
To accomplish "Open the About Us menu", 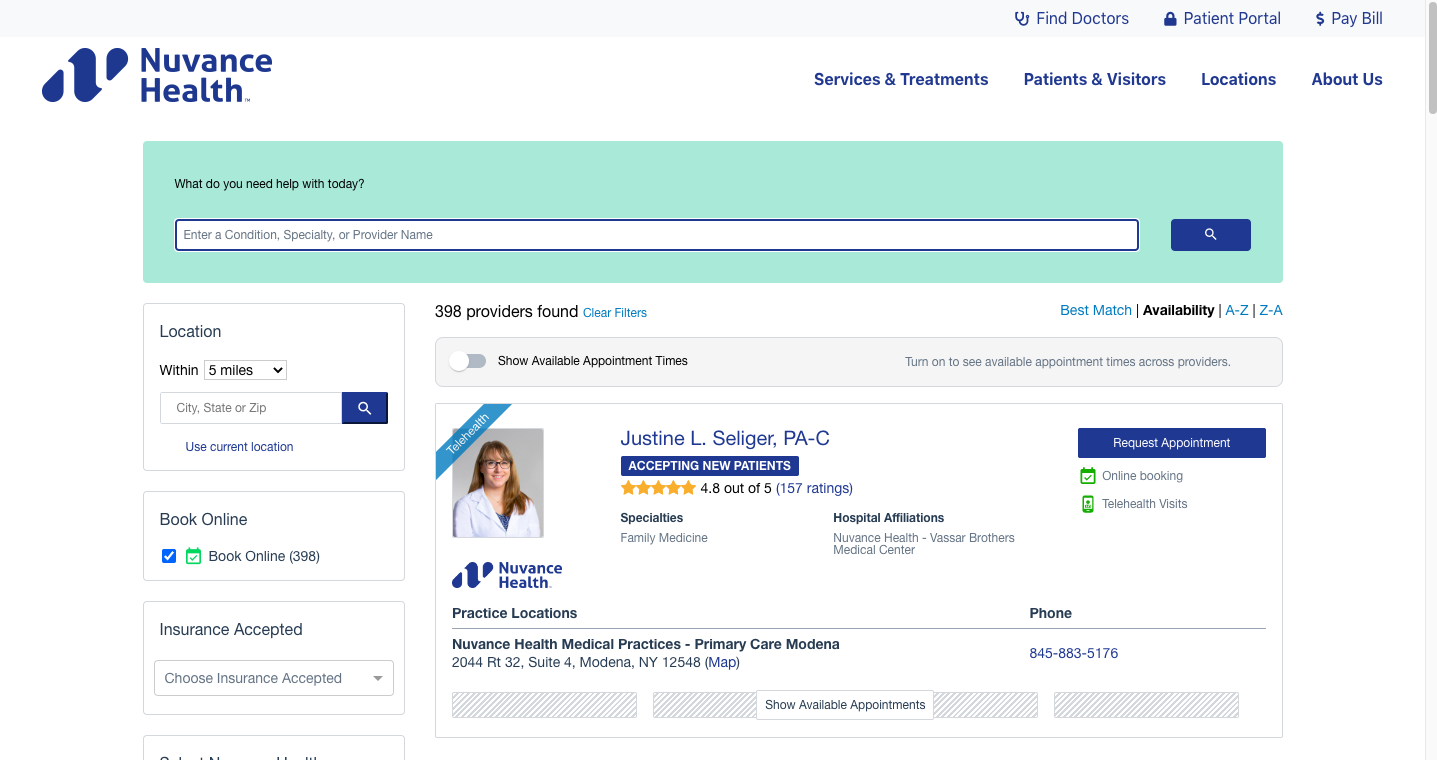I will coord(1347,80).
